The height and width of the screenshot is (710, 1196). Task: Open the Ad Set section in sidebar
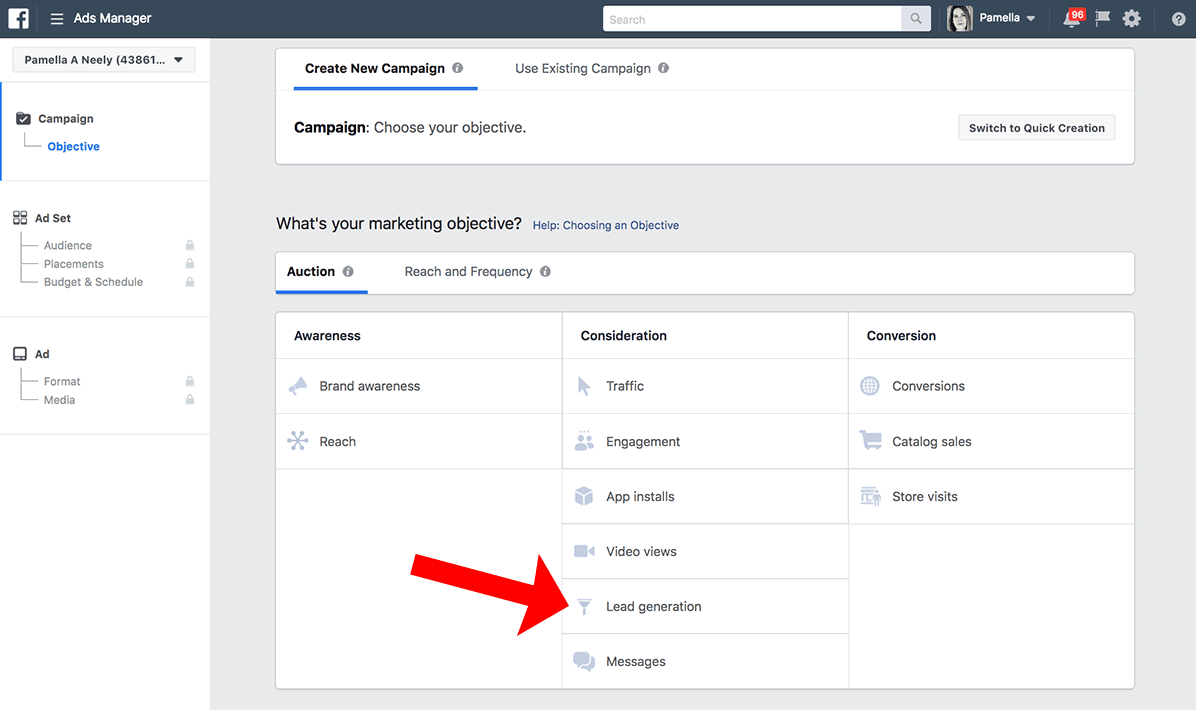pos(53,218)
